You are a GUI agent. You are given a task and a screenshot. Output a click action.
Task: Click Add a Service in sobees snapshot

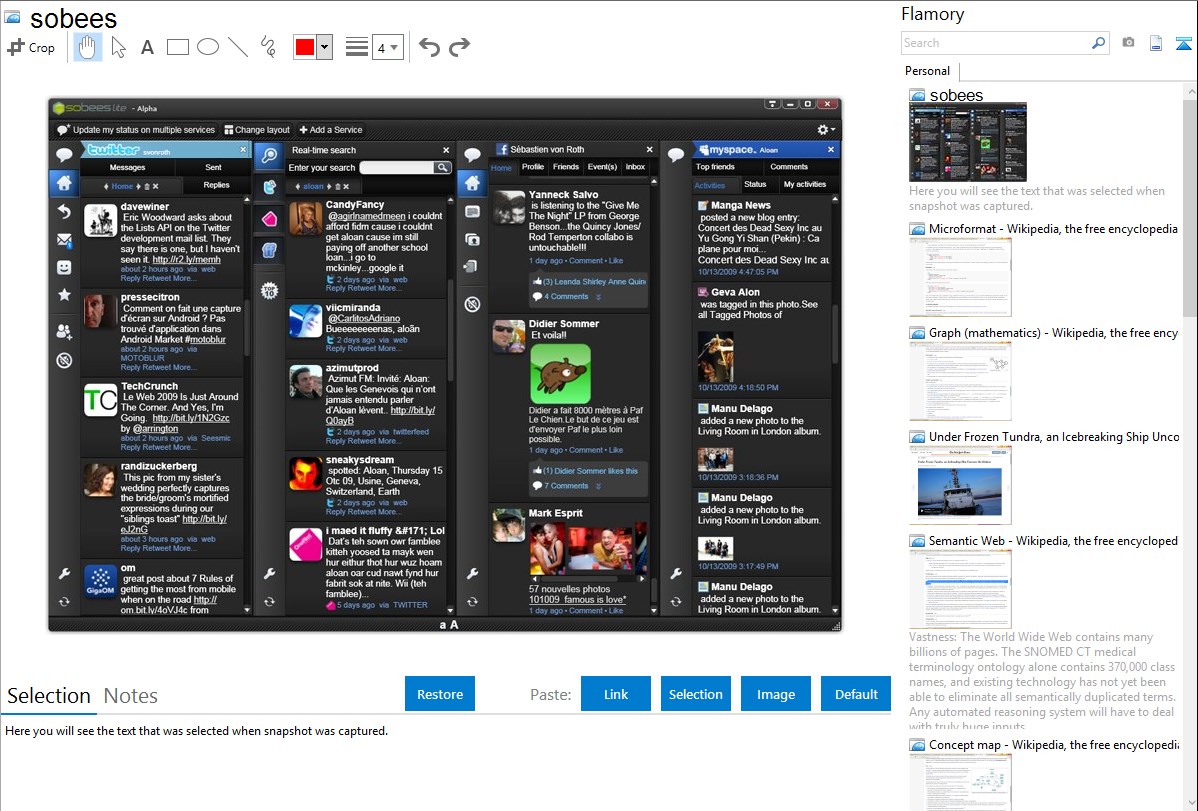click(331, 130)
